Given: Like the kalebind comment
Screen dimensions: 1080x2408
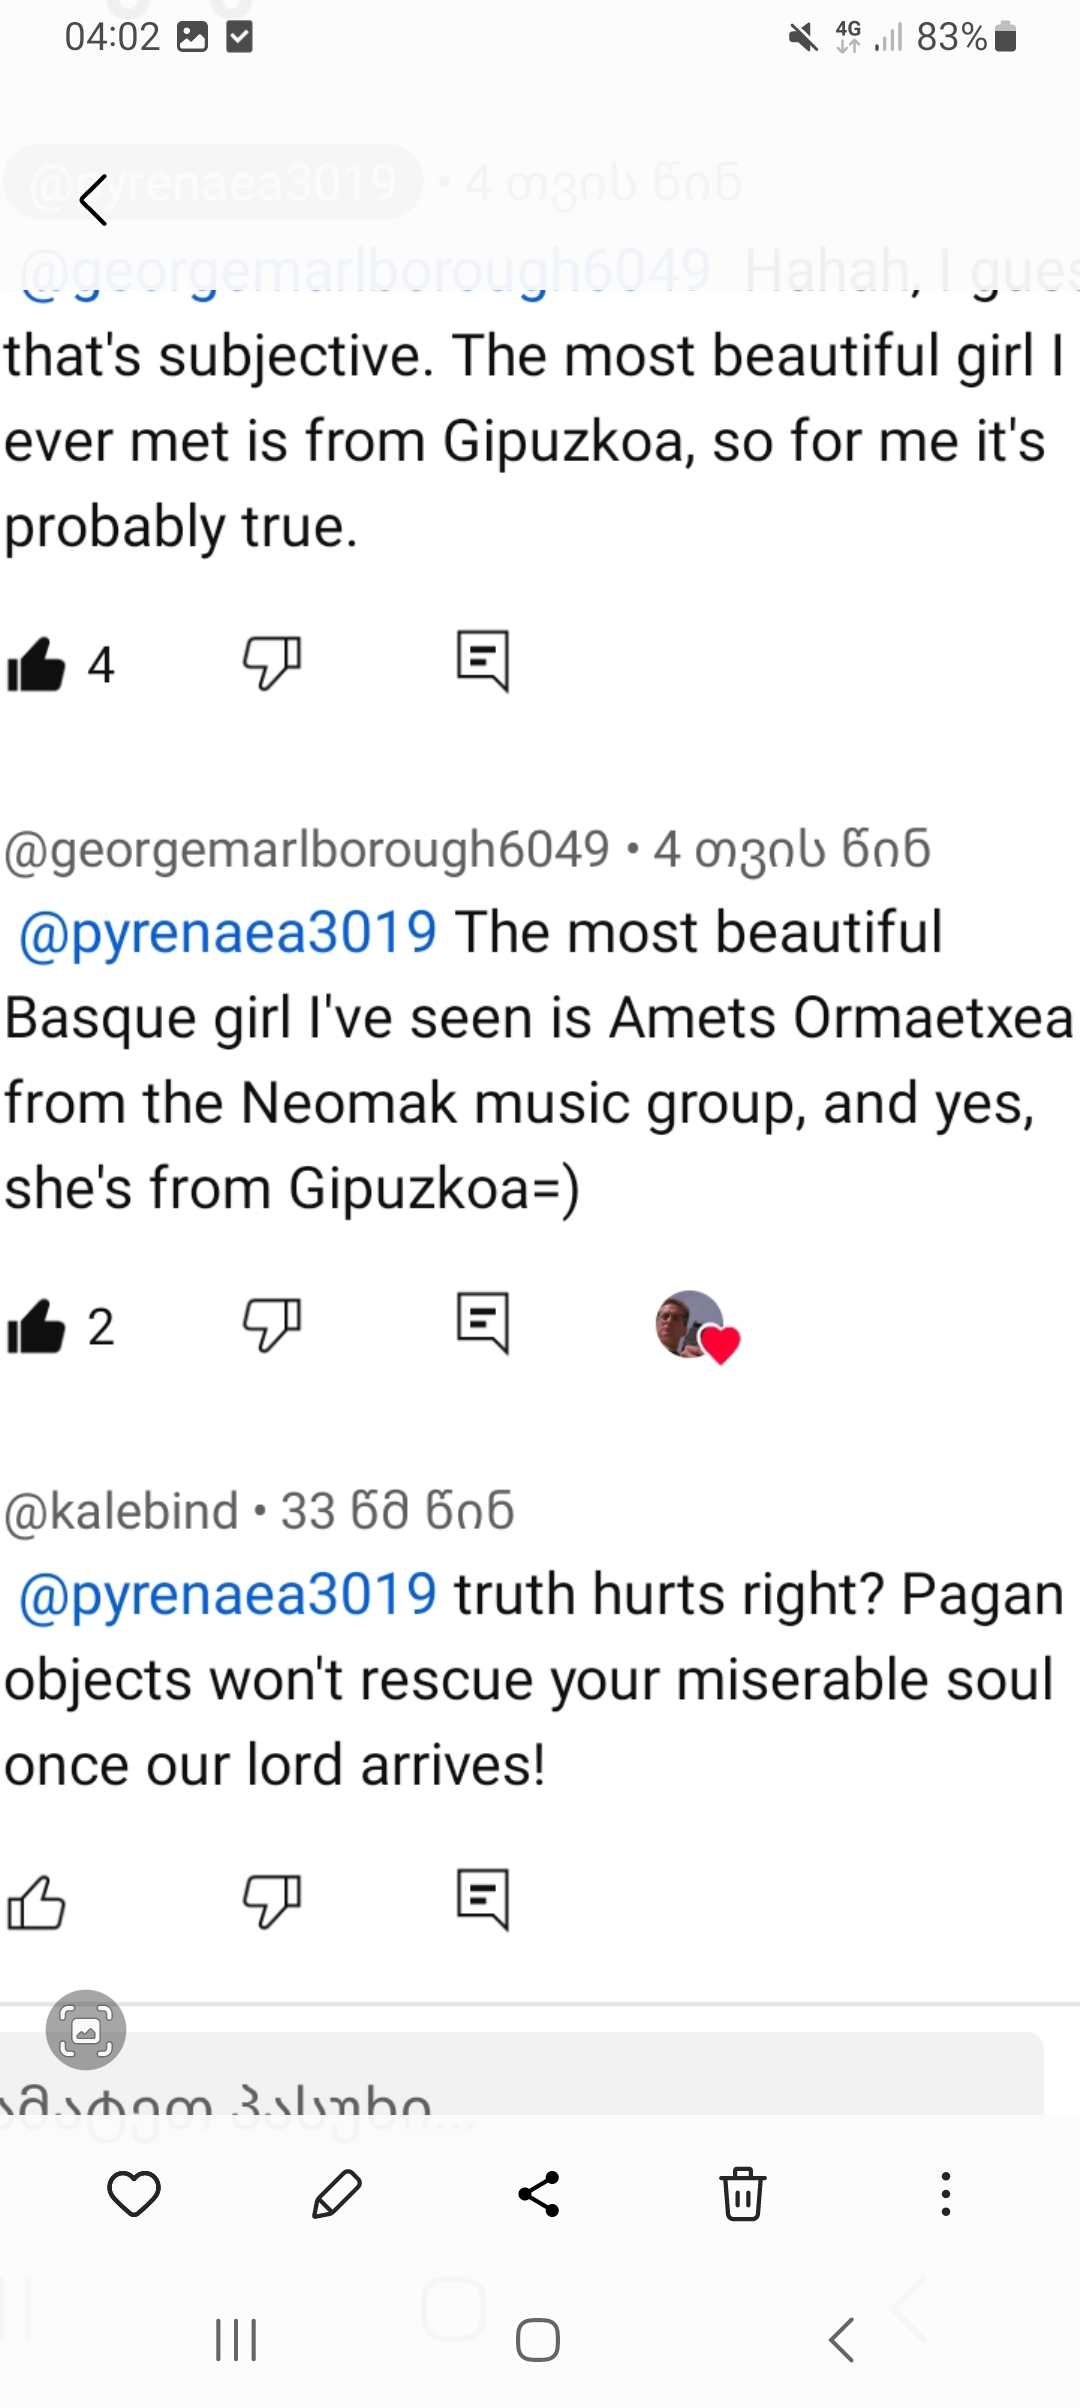Looking at the screenshot, I should 36,1901.
